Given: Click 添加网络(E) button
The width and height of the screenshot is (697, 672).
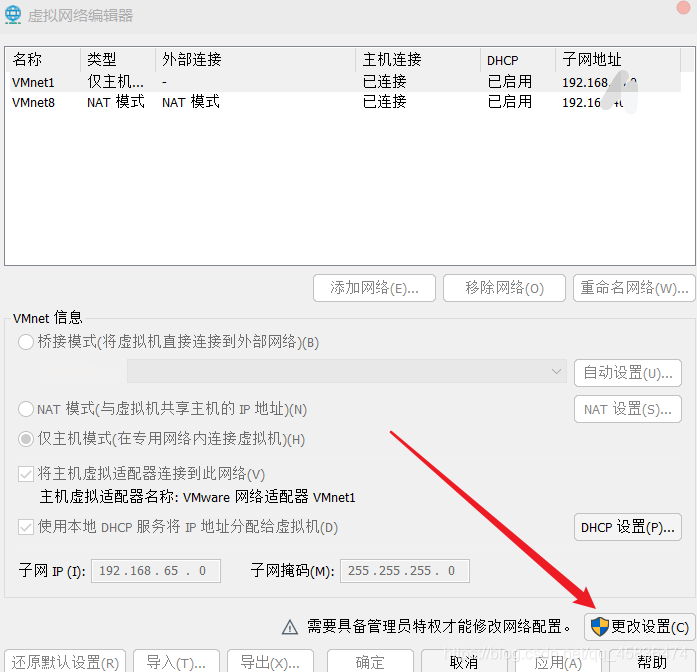Looking at the screenshot, I should [x=374, y=288].
